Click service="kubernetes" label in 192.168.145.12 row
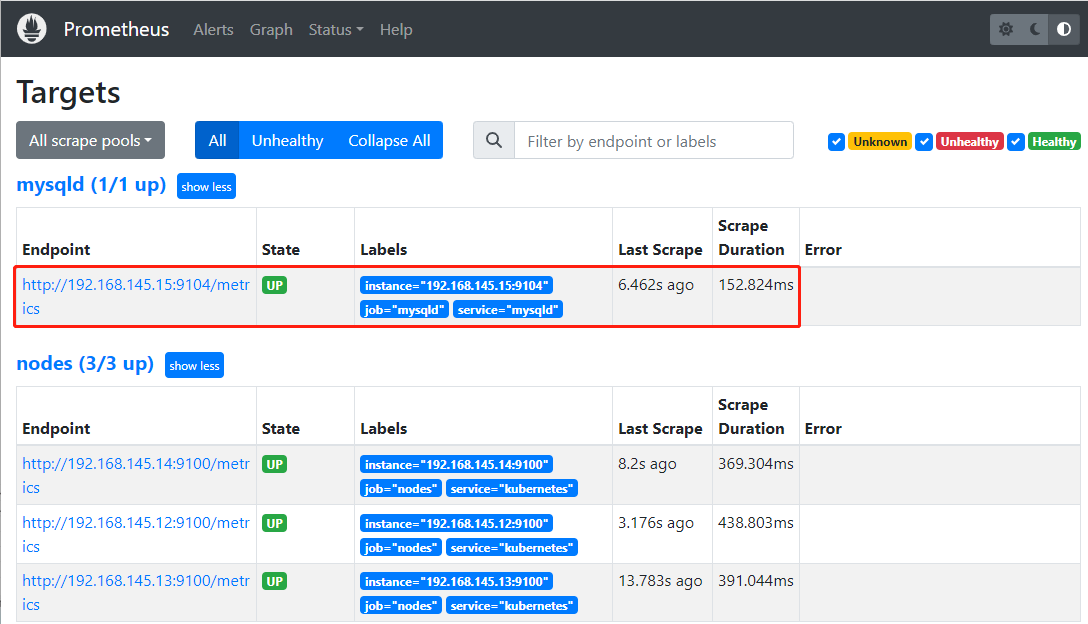 click(x=512, y=548)
